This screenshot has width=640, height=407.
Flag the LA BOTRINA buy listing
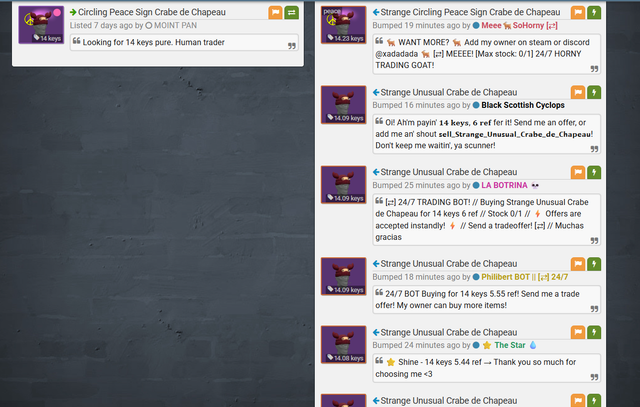(578, 172)
